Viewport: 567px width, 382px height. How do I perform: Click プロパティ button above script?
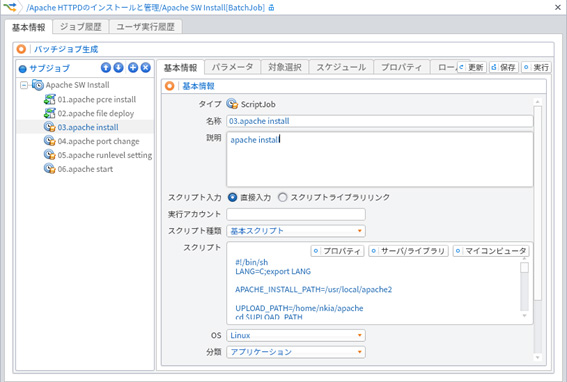pos(337,251)
